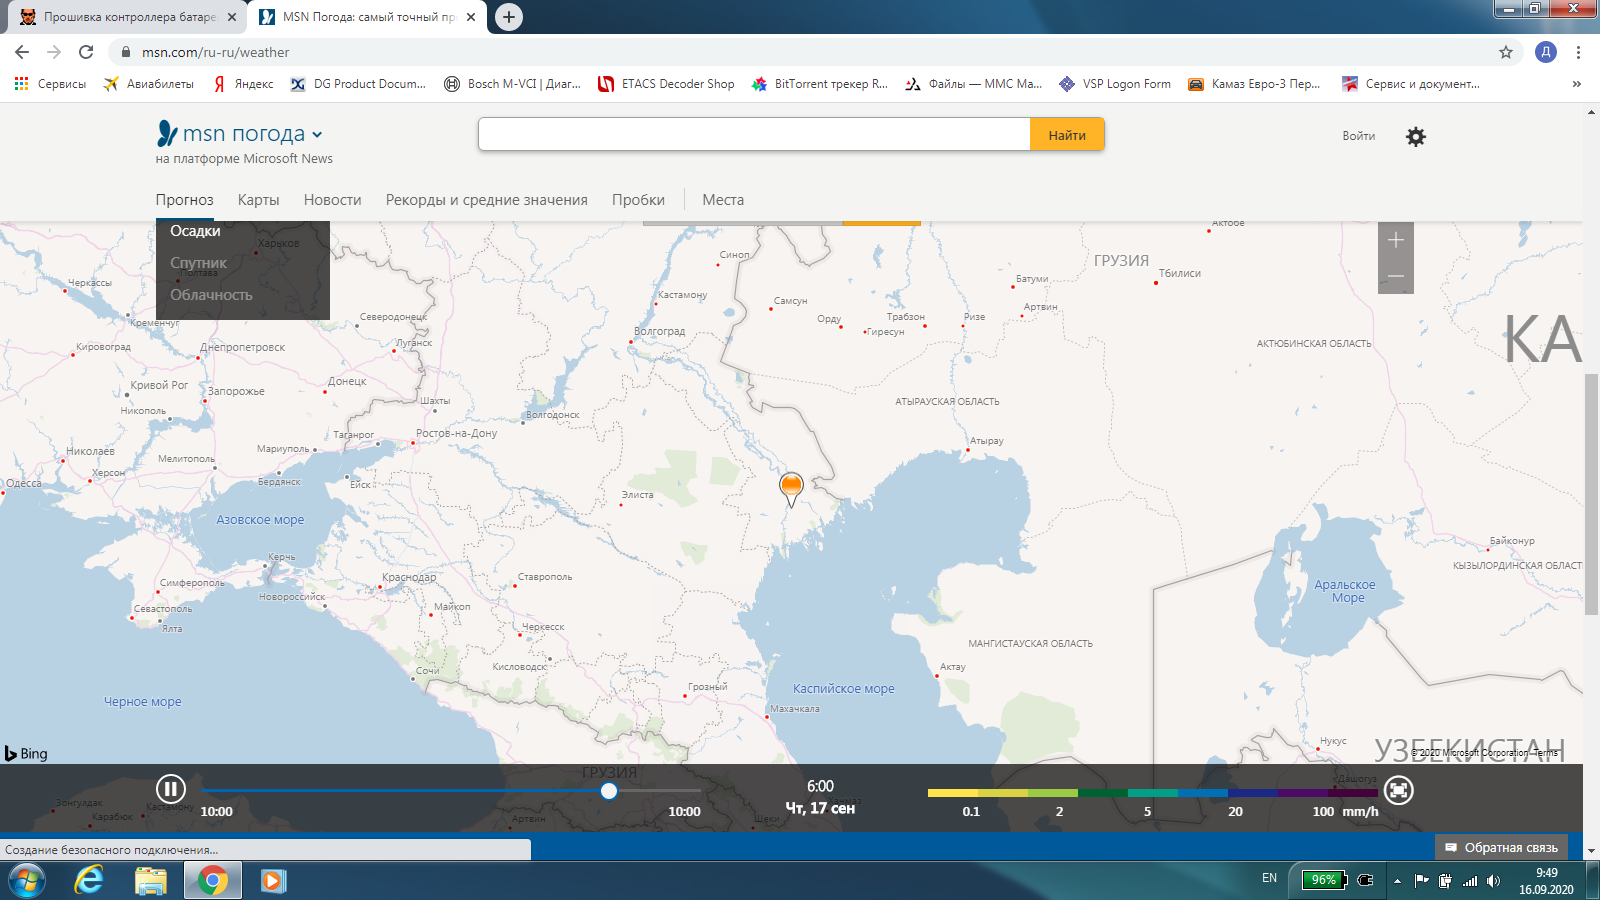The image size is (1600, 900).
Task: Click the orange location pin on map
Action: pos(791,488)
